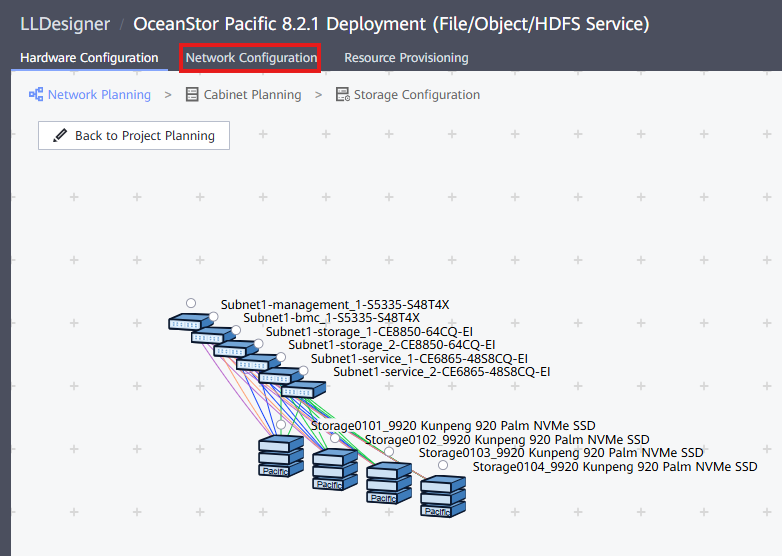Click the Storage Configuration icon
The image size is (782, 556).
click(x=343, y=94)
